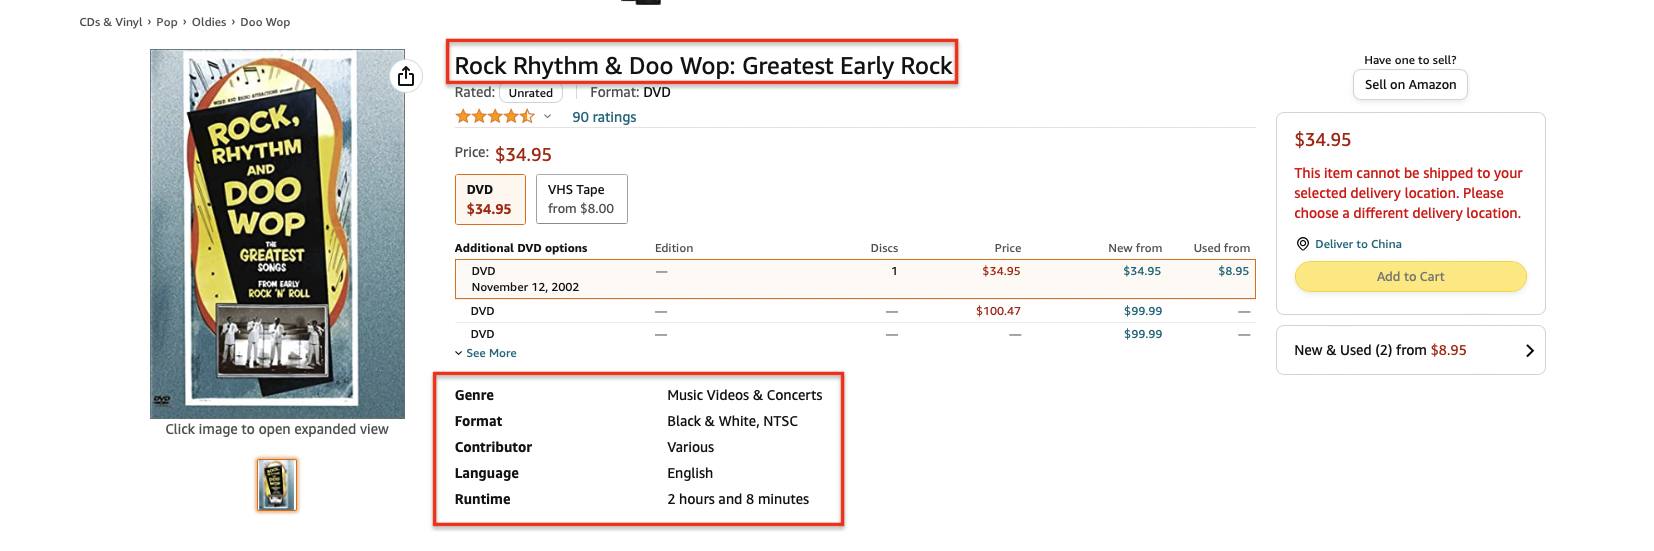Viewport: 1654px width, 551px height.
Task: Click the Unrated rating badge
Action: [531, 93]
